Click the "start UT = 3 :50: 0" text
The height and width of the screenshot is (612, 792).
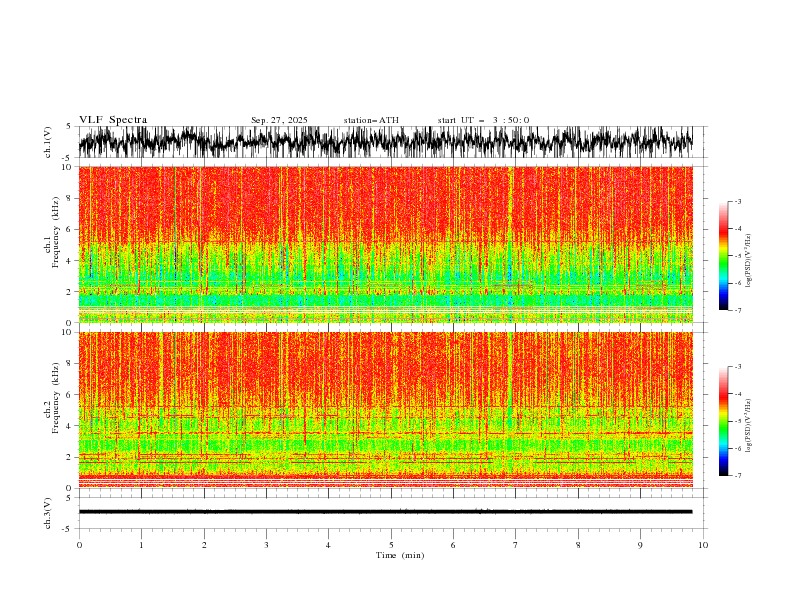[483, 120]
